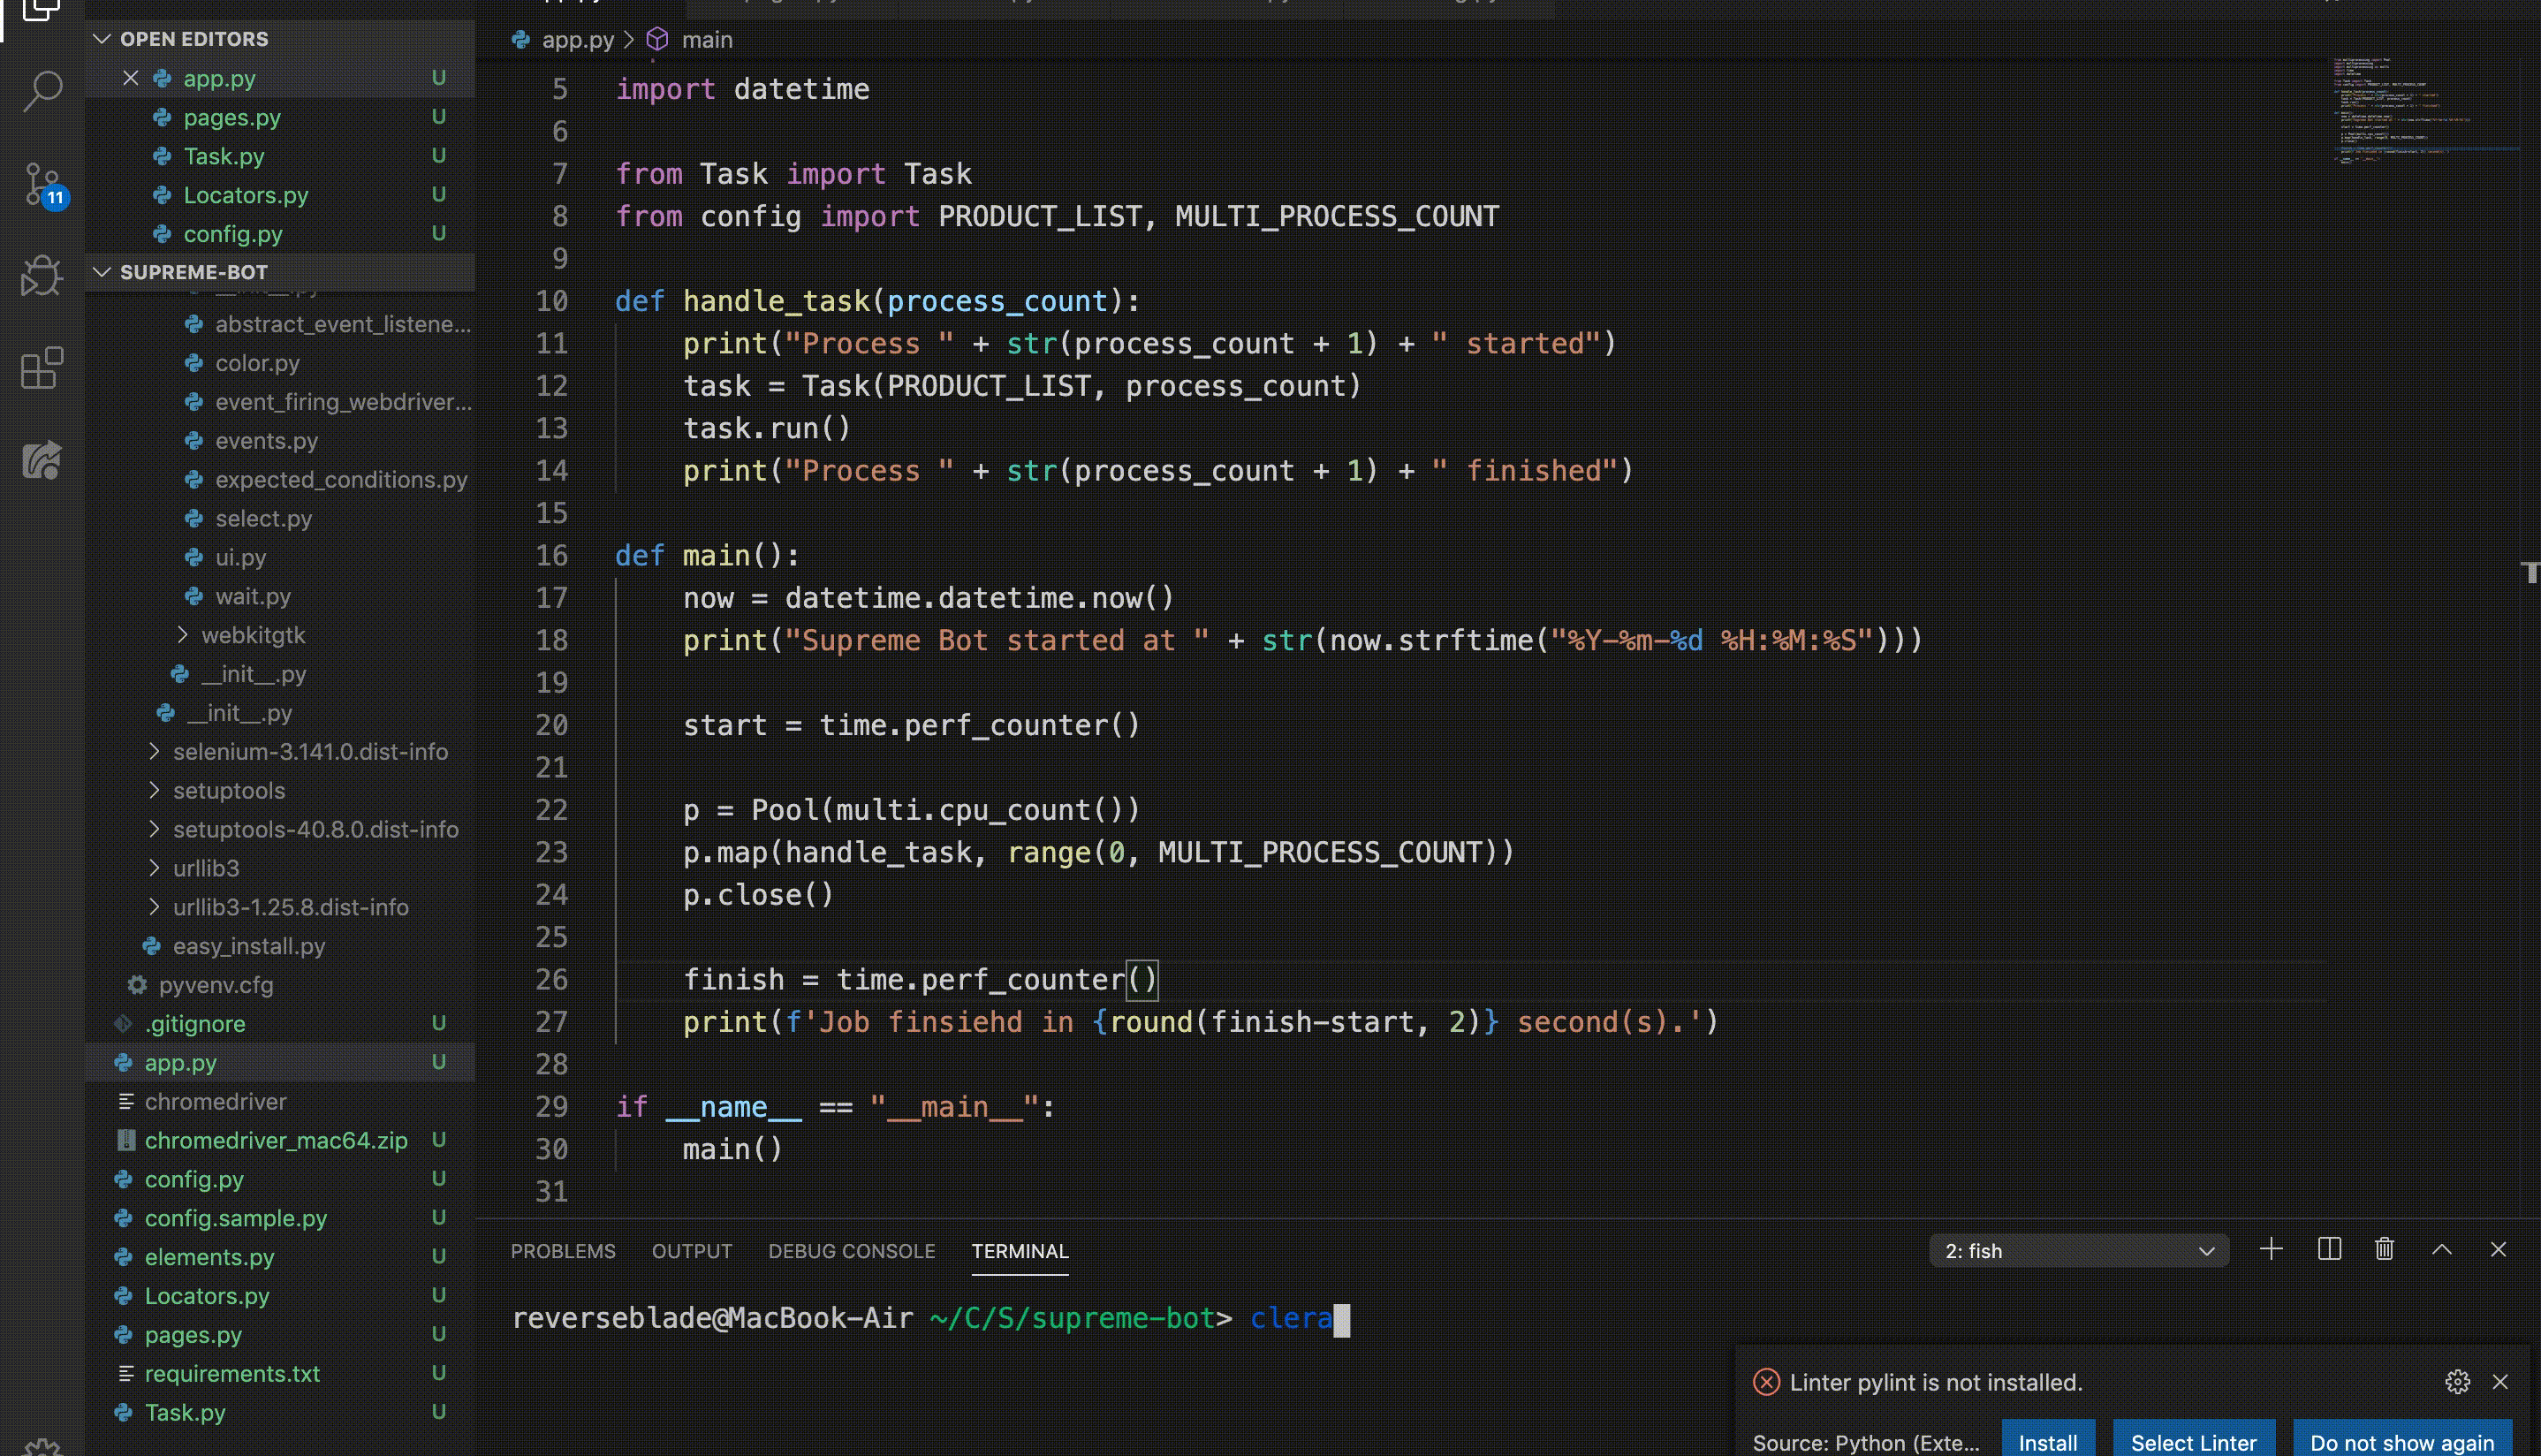Image resolution: width=2541 pixels, height=1456 pixels.
Task: Open Source Control view with 11 changes
Action: [42, 185]
